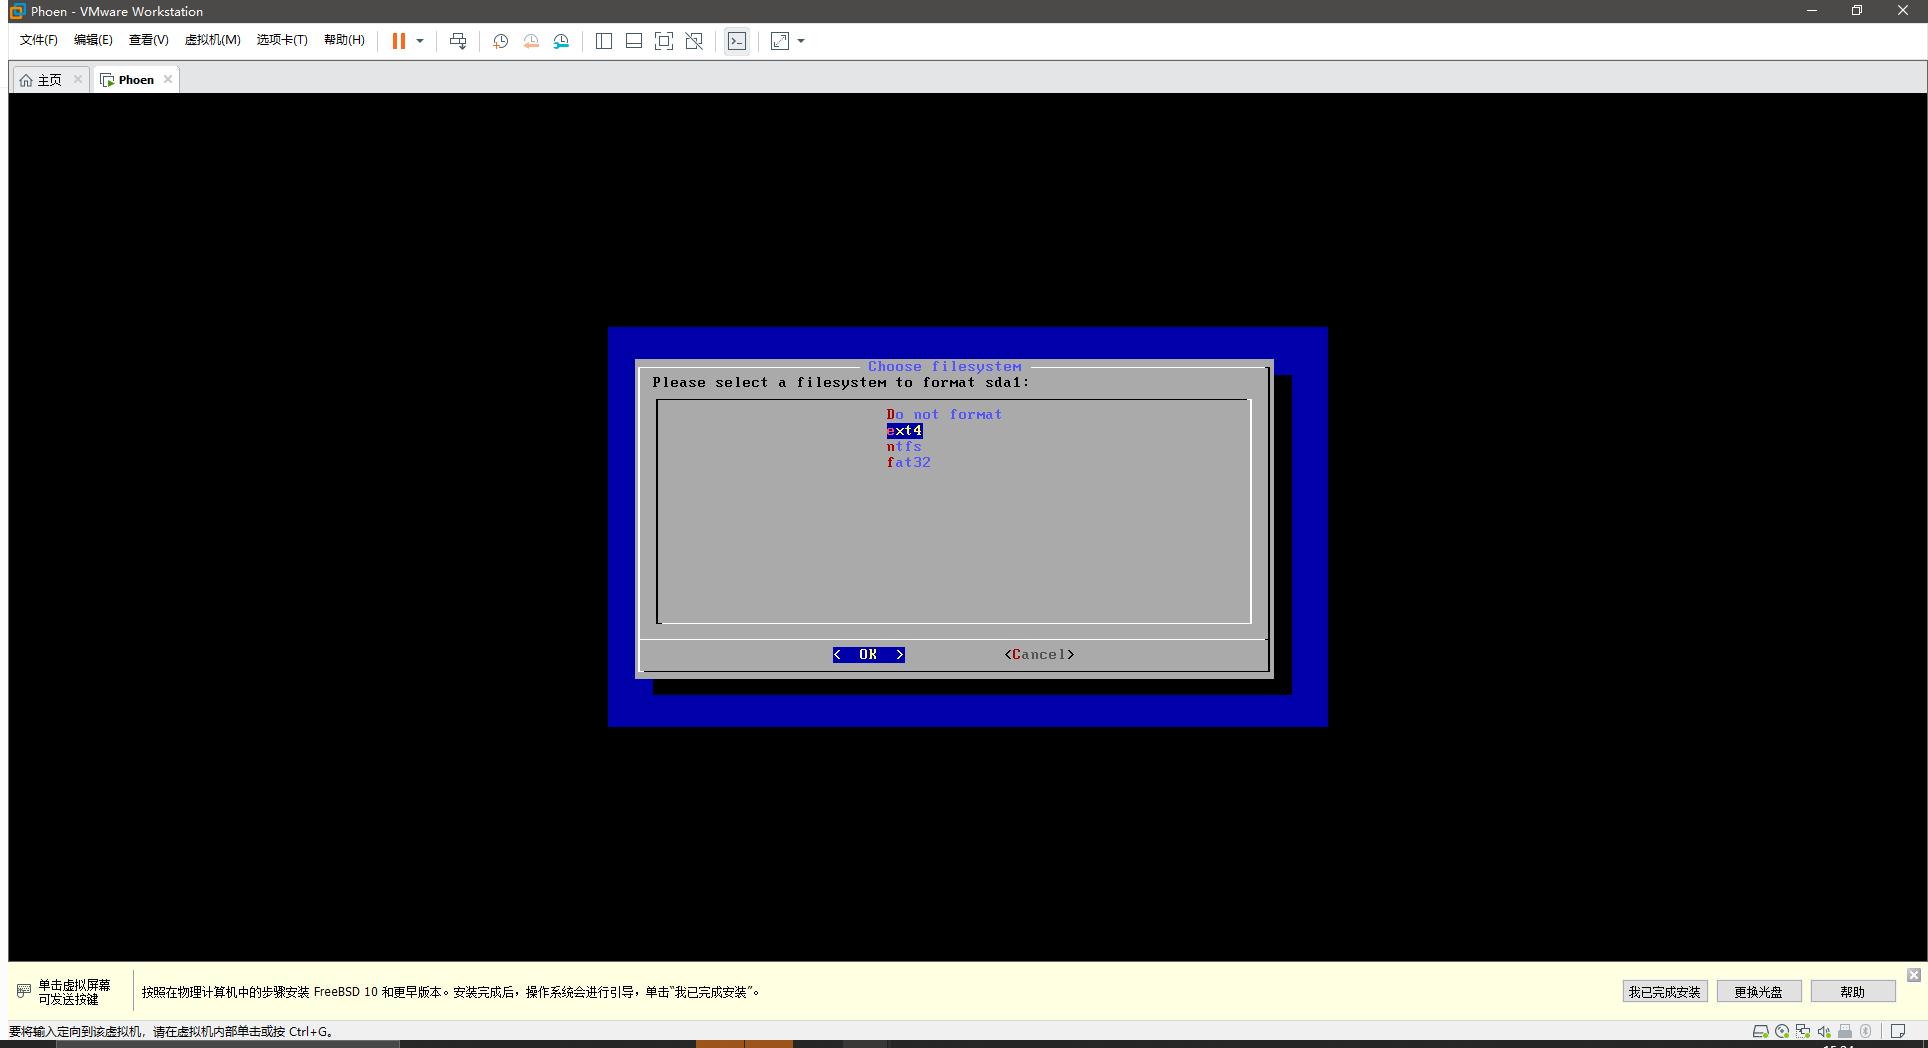Send Ctrl+Alt+Del to the guest
The height and width of the screenshot is (1048, 1928).
pos(457,41)
